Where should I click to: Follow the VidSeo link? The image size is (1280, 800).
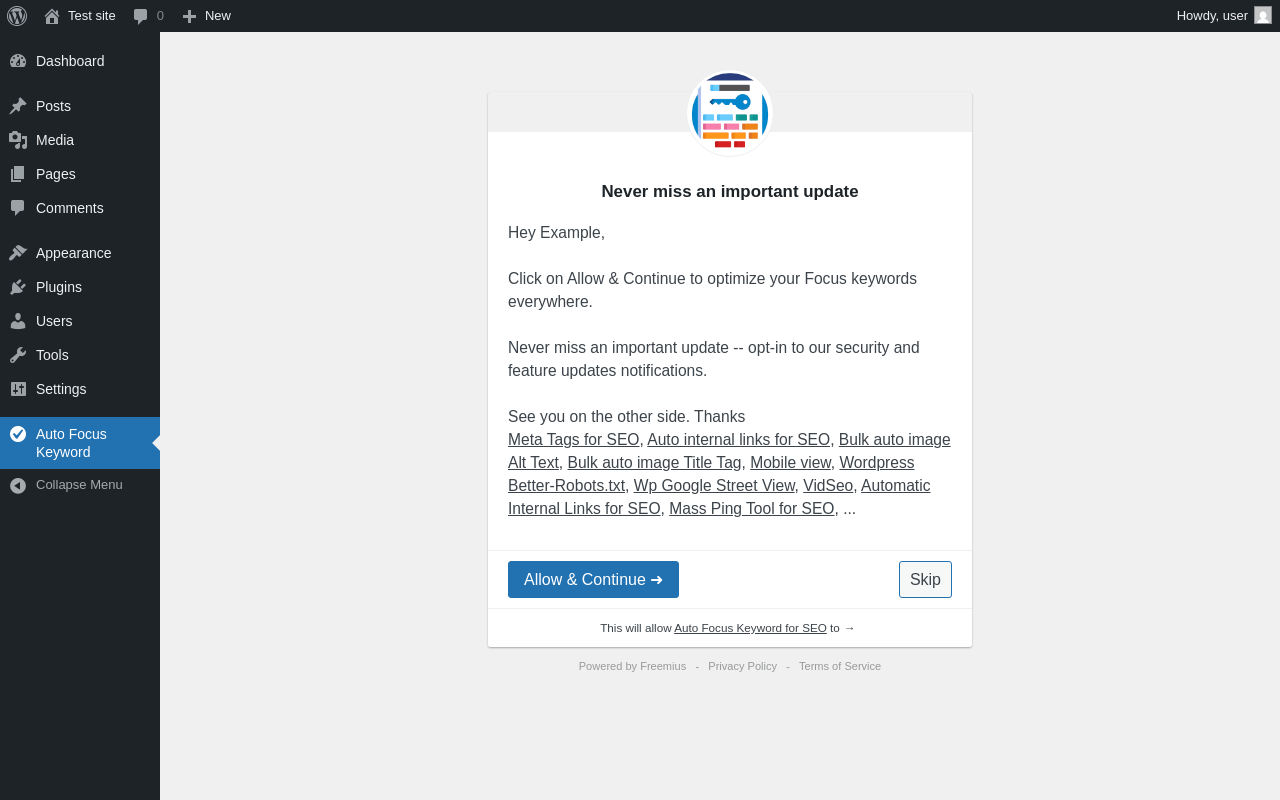(x=828, y=485)
